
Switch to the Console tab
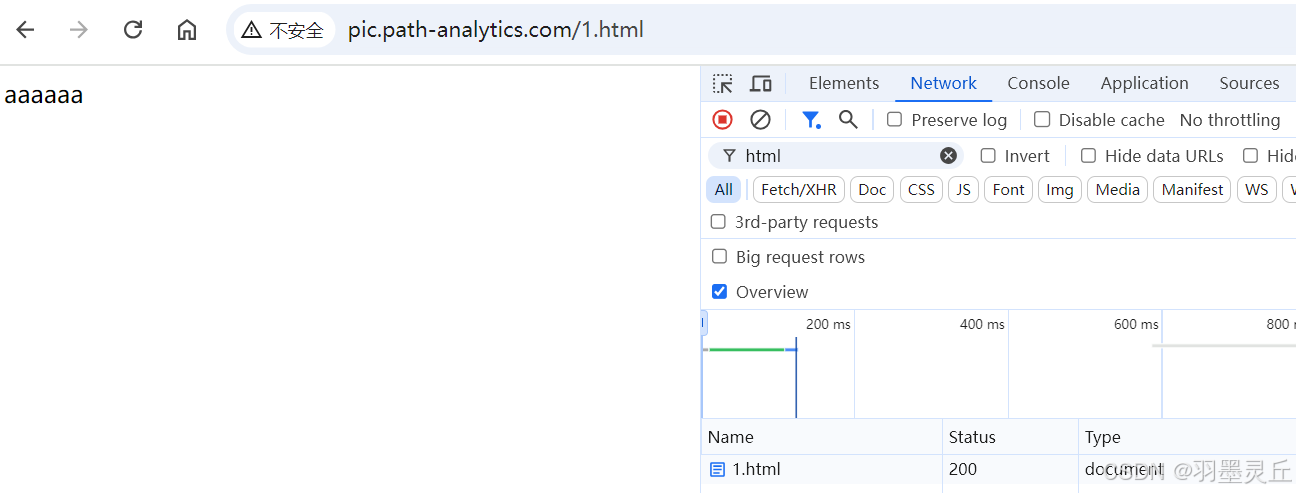pyautogui.click(x=1038, y=84)
